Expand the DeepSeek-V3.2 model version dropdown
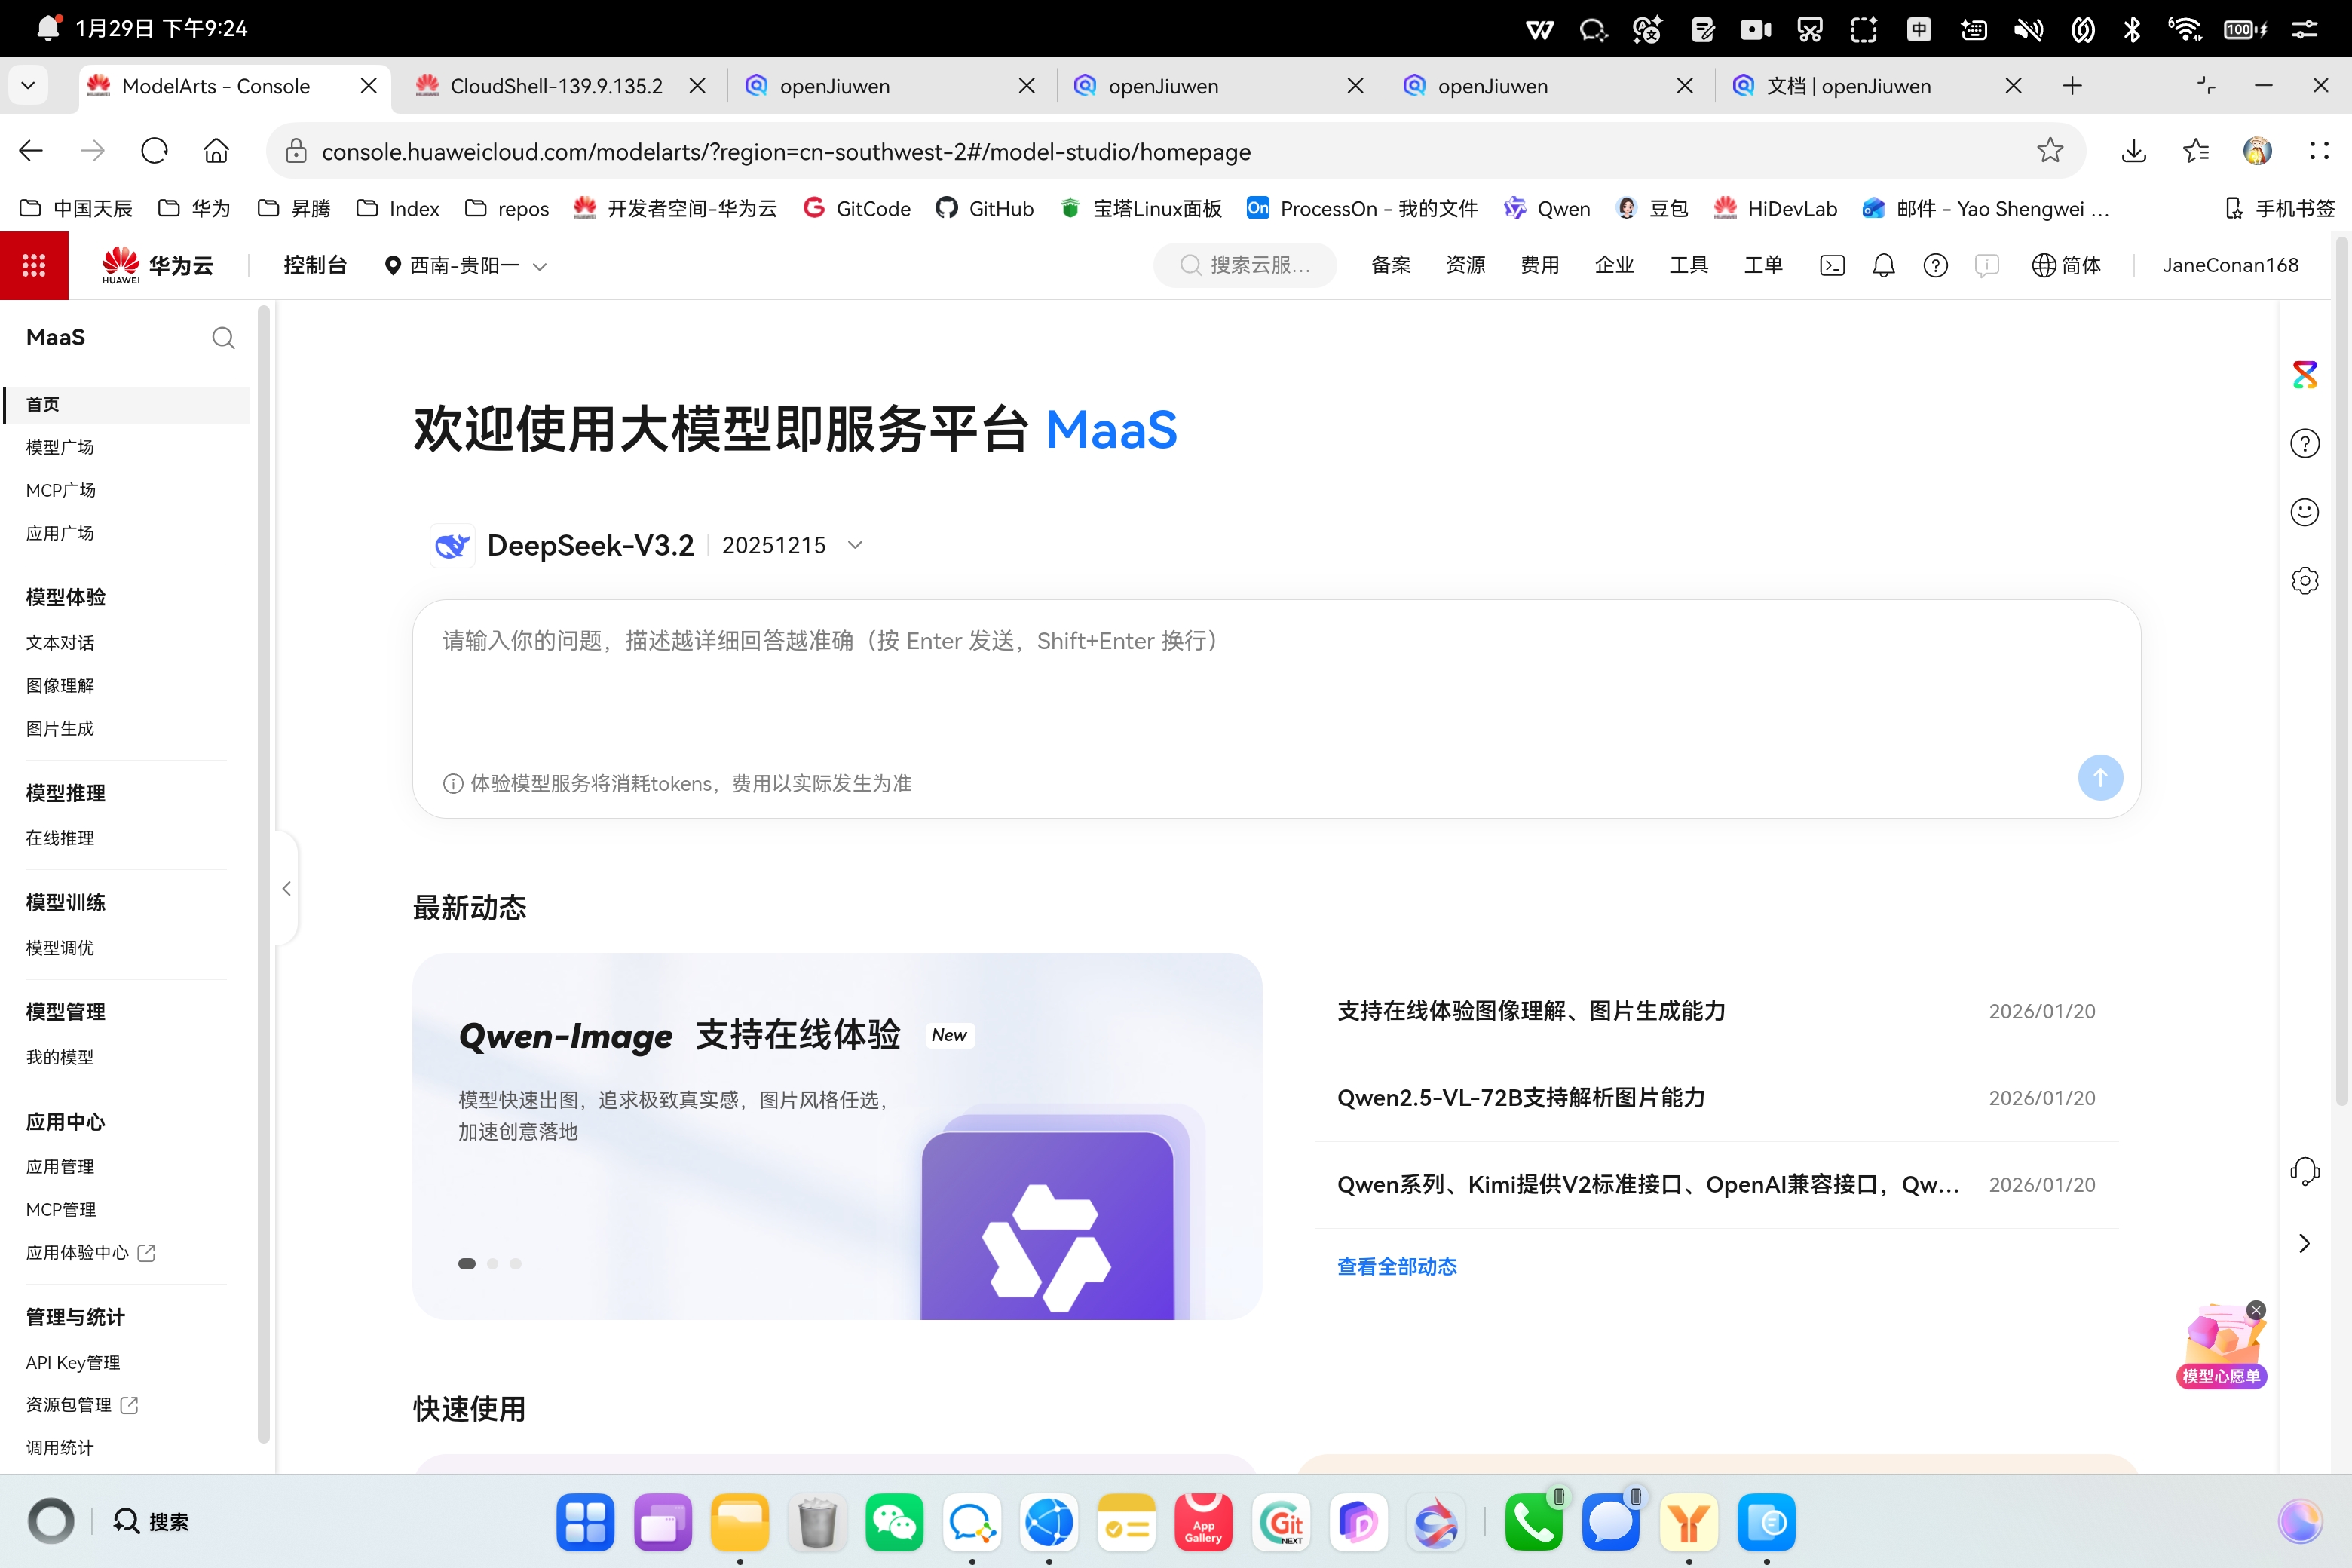 (x=855, y=545)
